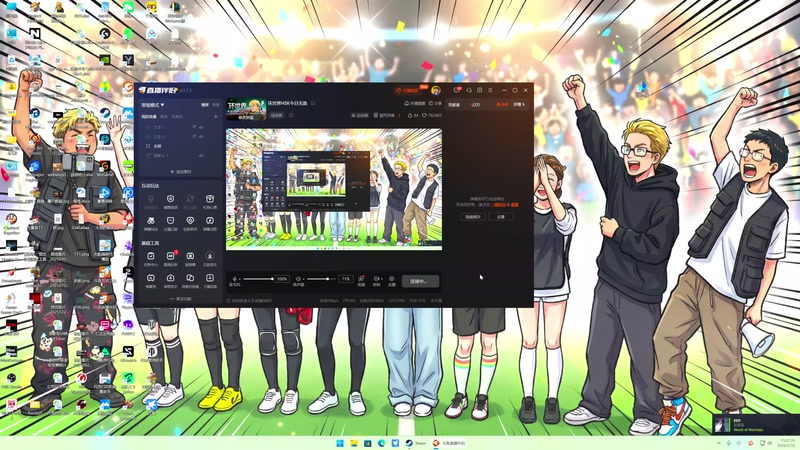The image size is (800, 450).
Task: Open the orange streamer data button marked New
Action: [410, 91]
